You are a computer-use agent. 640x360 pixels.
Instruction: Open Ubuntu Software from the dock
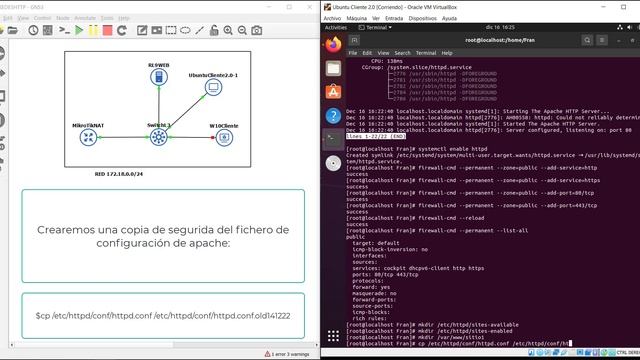333,92
